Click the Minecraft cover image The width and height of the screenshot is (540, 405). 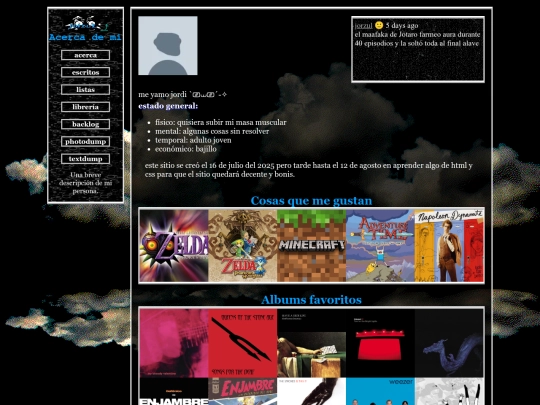pos(311,246)
